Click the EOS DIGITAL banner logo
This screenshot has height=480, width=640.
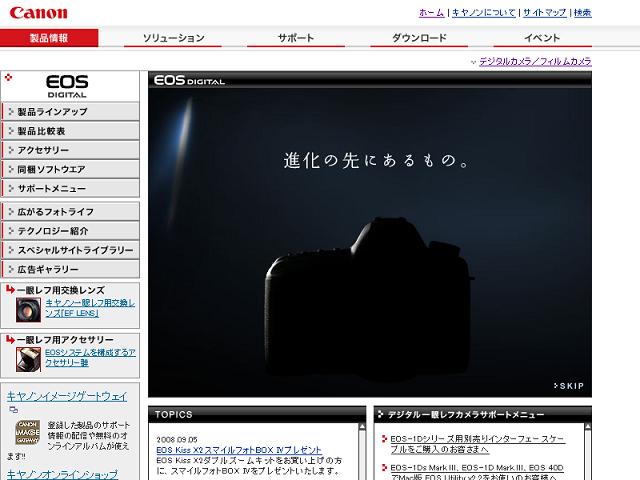(x=189, y=80)
